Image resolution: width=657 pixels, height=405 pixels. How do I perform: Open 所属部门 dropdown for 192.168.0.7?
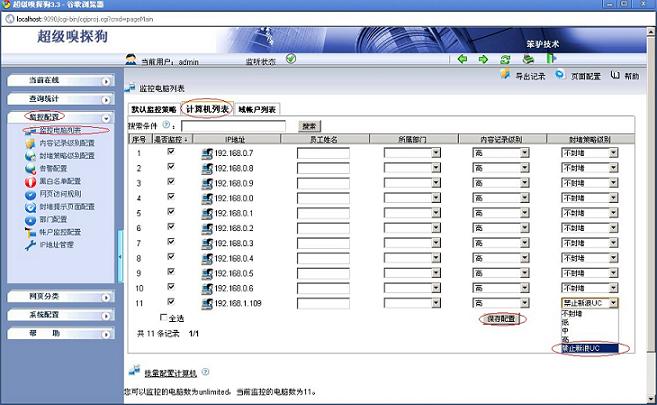436,153
